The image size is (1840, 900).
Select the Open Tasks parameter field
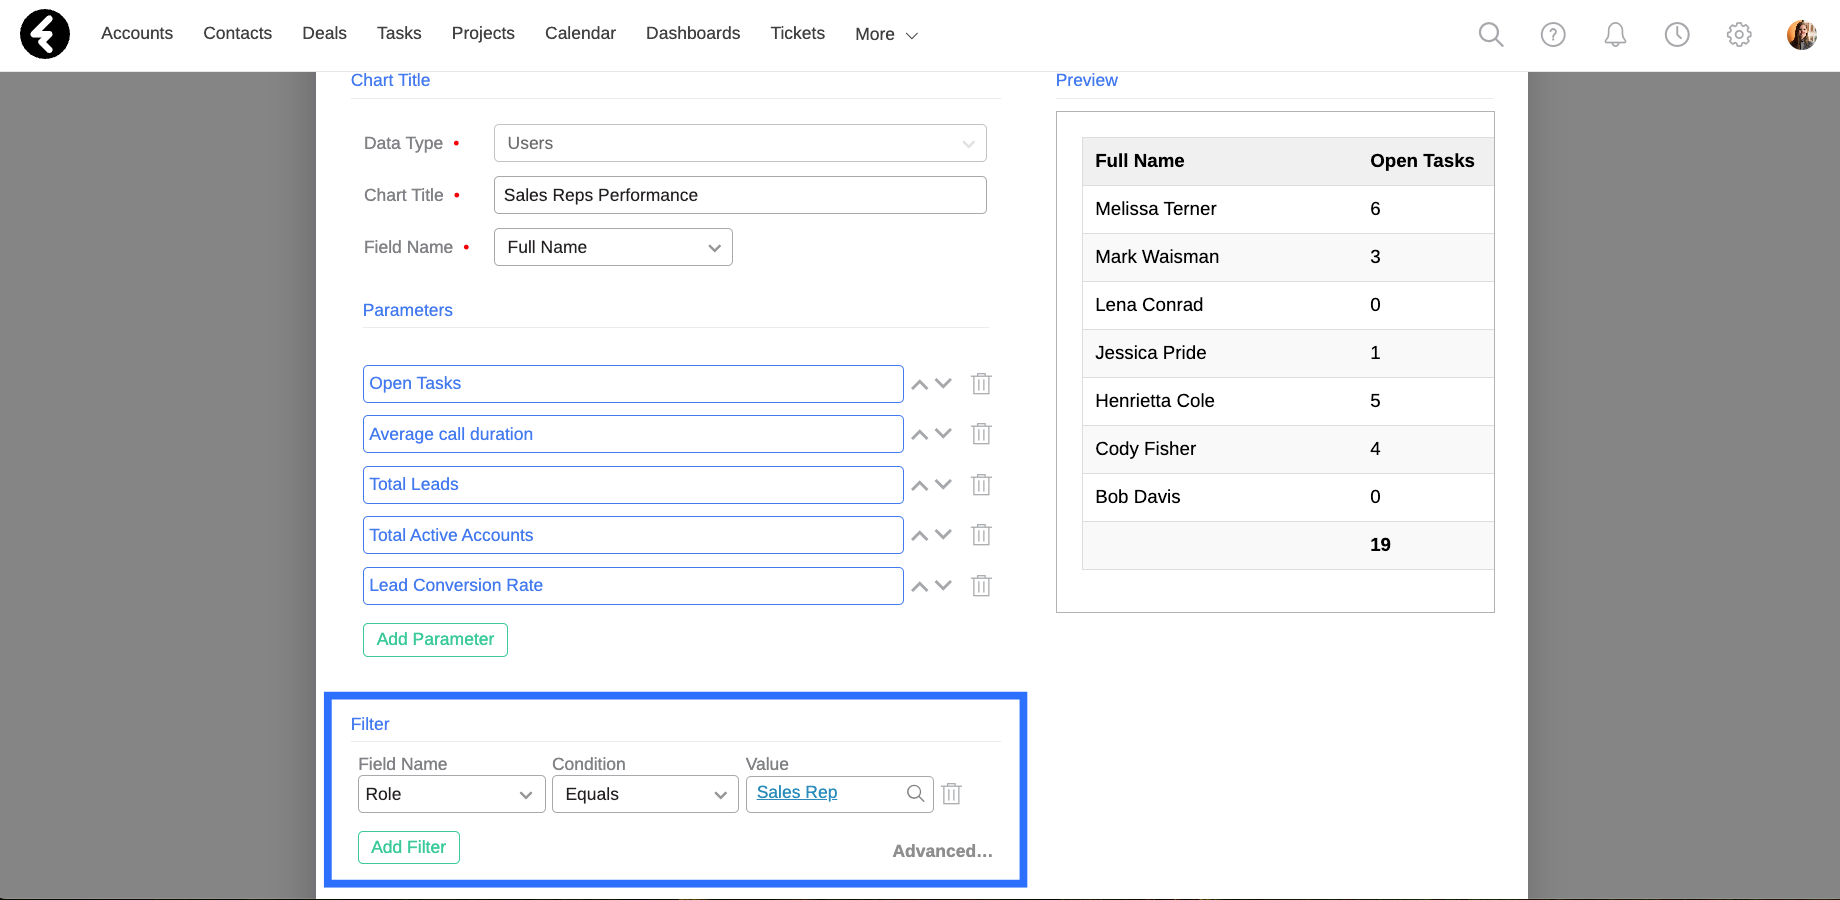pyautogui.click(x=633, y=384)
